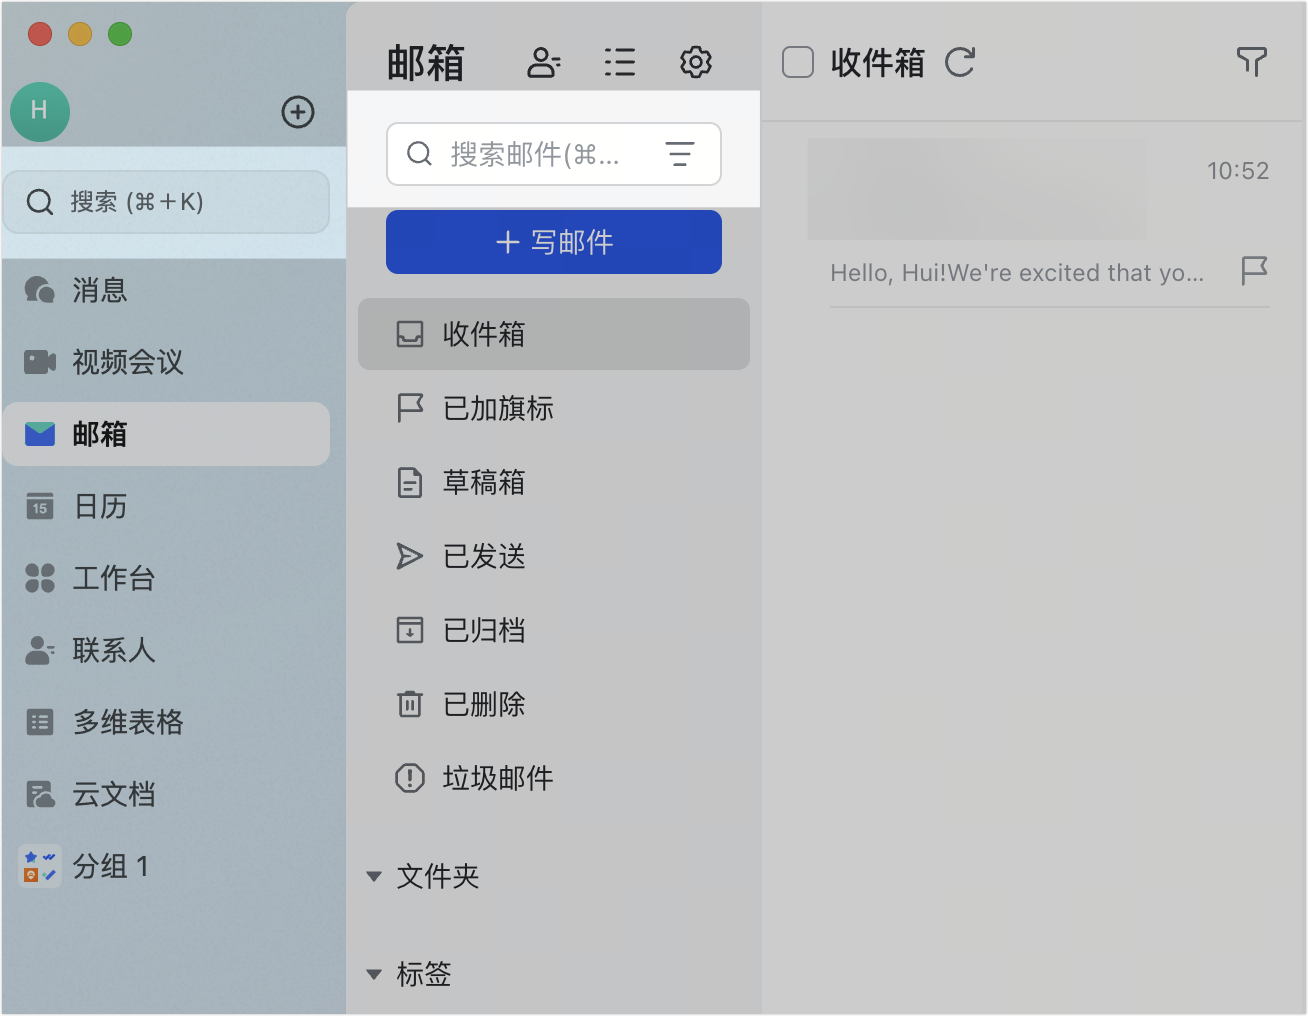Open 日历 in the sidebar

166,506
